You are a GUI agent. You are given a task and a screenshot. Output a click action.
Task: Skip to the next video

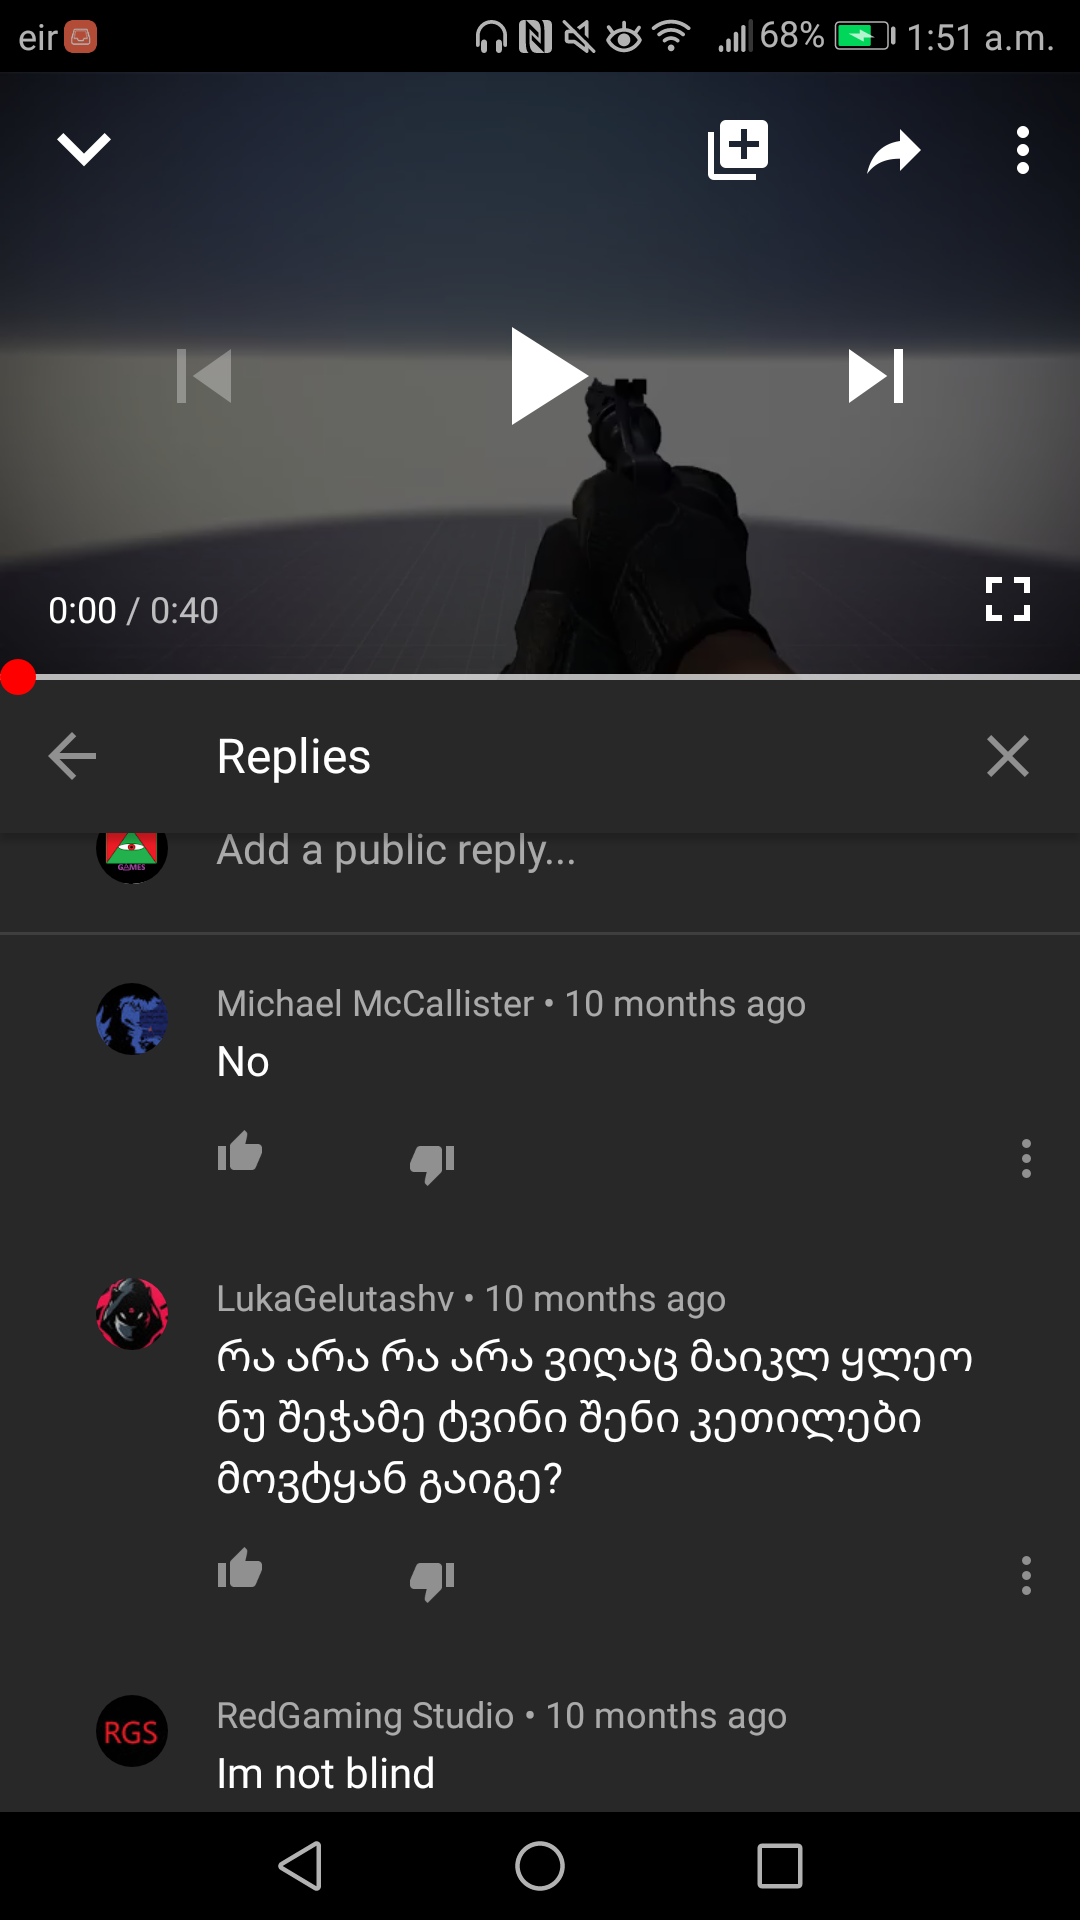point(876,376)
